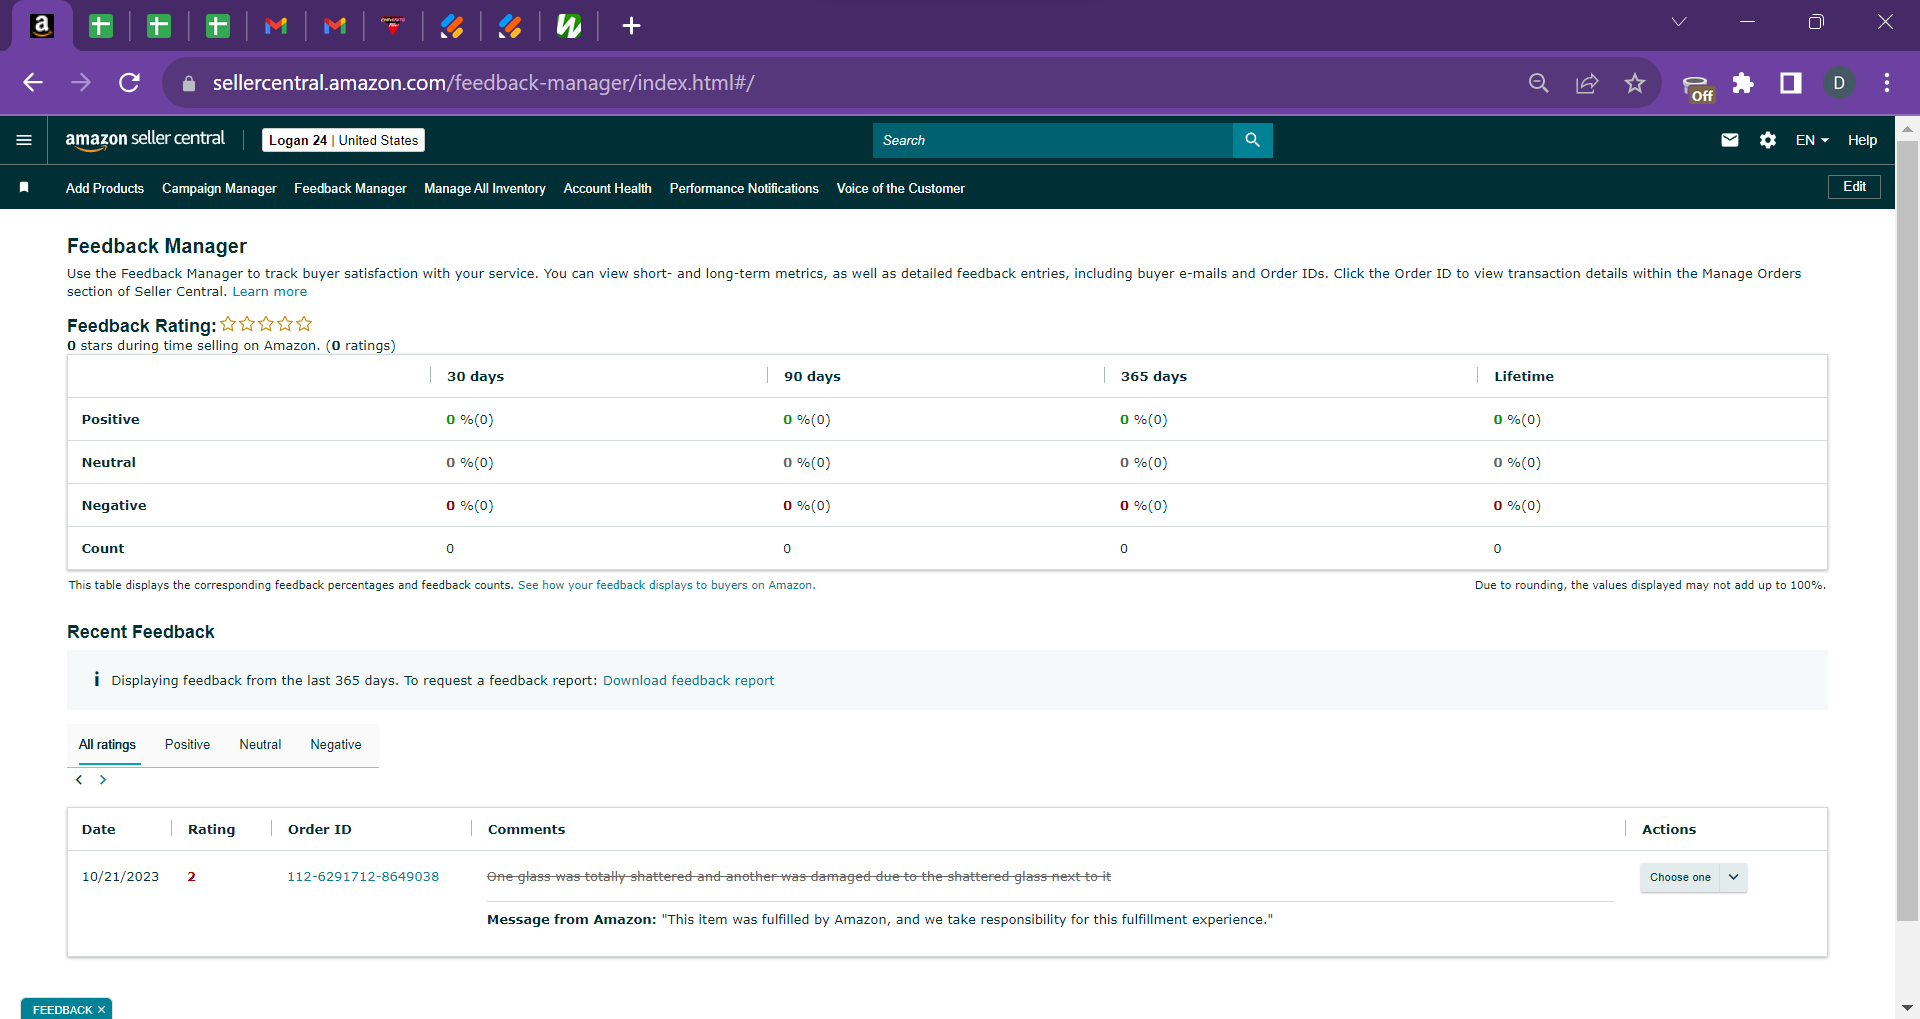This screenshot has width=1920, height=1019.
Task: Click the extension icon labeled Off
Action: (1697, 87)
